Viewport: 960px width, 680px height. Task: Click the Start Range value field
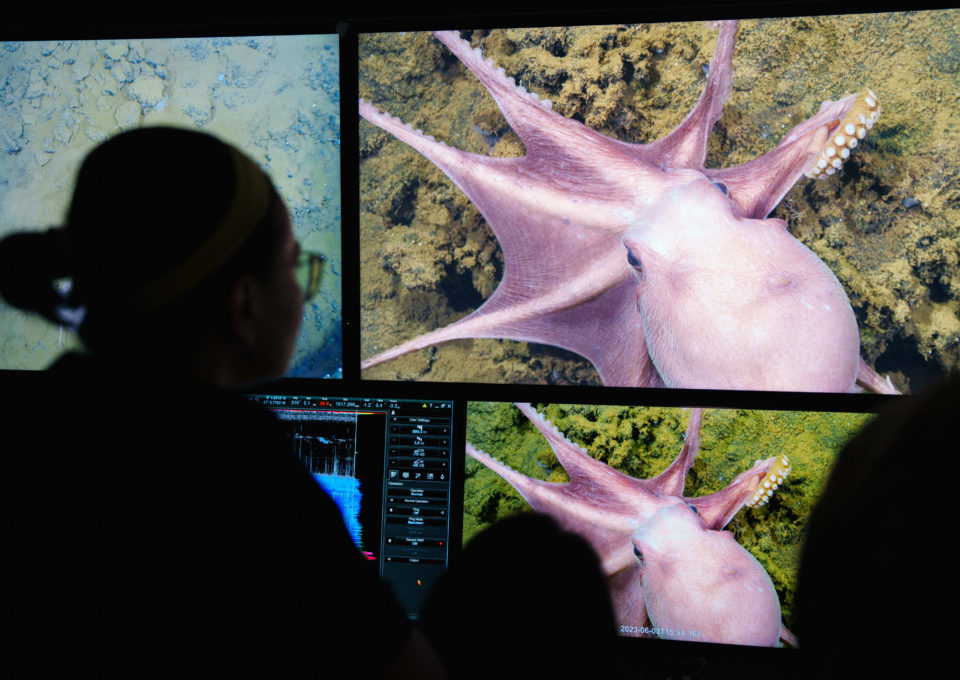point(419,441)
